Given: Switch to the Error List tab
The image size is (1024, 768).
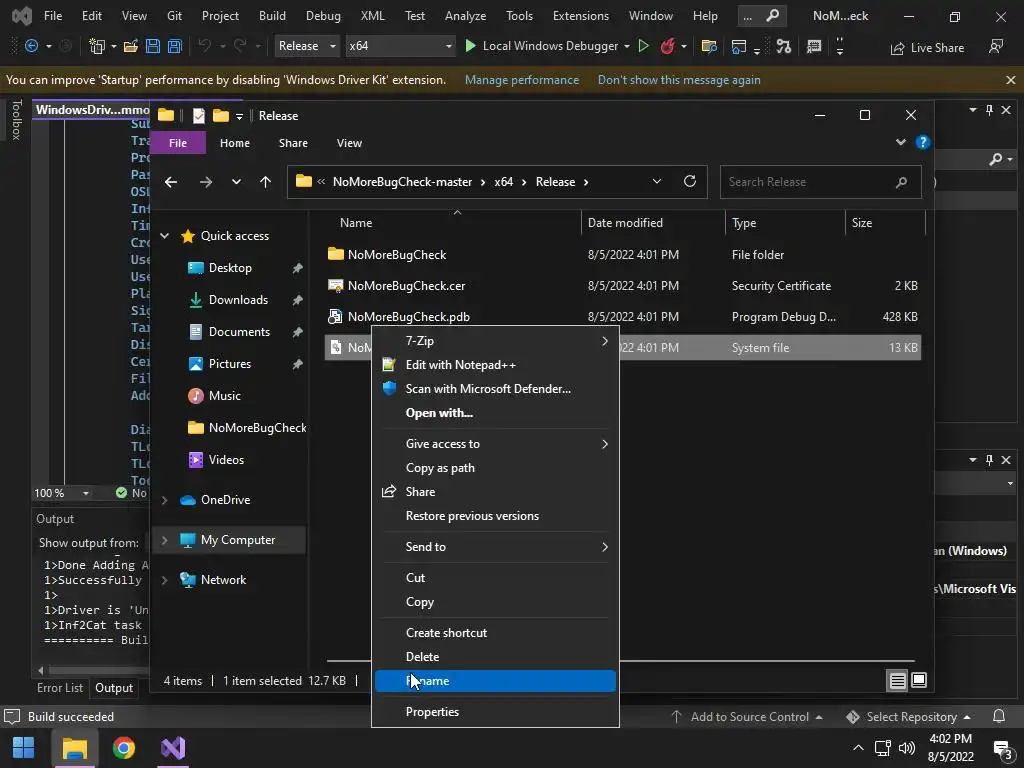Looking at the screenshot, I should click(59, 688).
